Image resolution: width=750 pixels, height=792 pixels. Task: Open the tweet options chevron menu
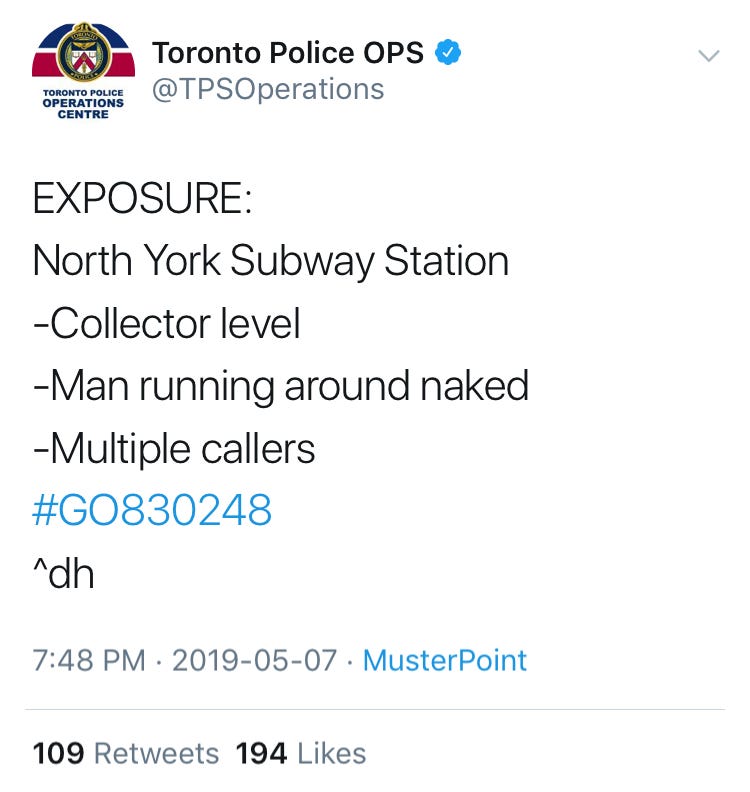coord(708,55)
